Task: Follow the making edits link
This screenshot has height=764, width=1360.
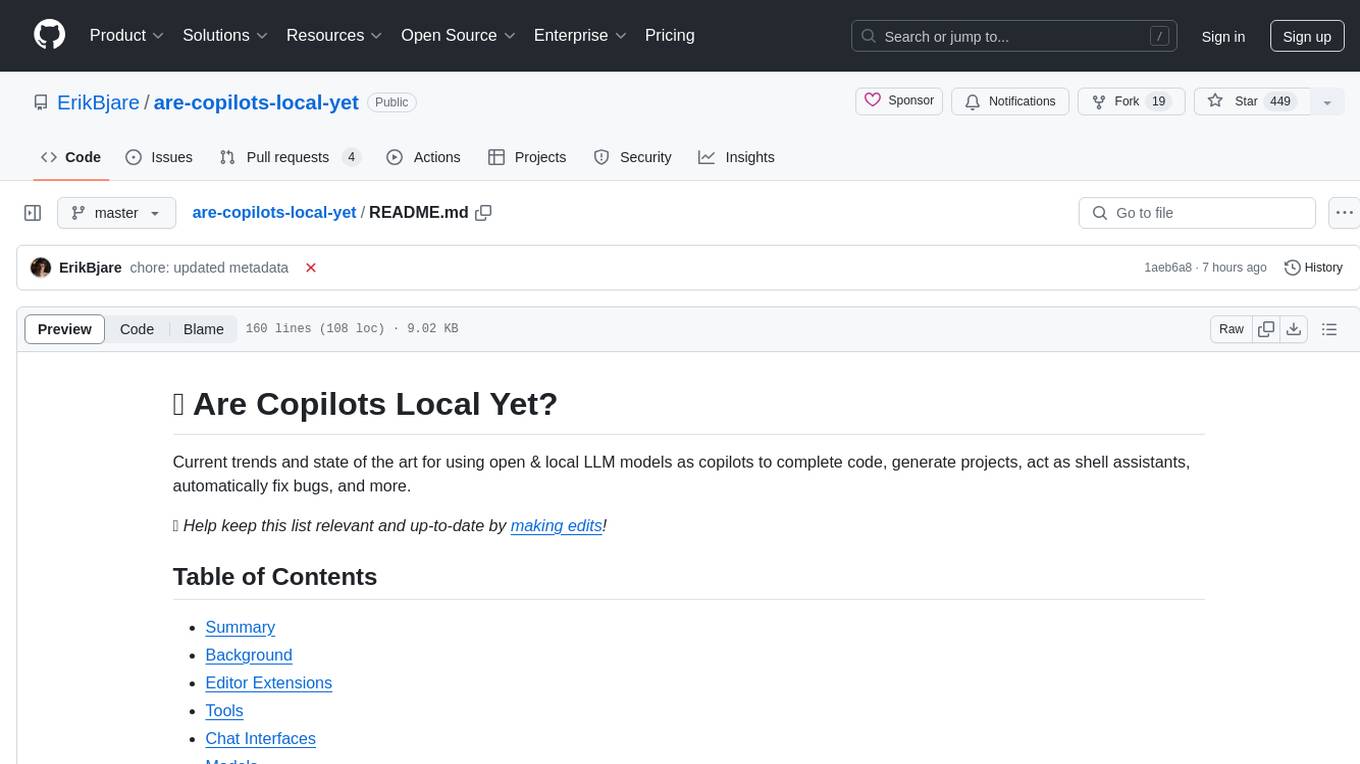Action: coord(557,525)
